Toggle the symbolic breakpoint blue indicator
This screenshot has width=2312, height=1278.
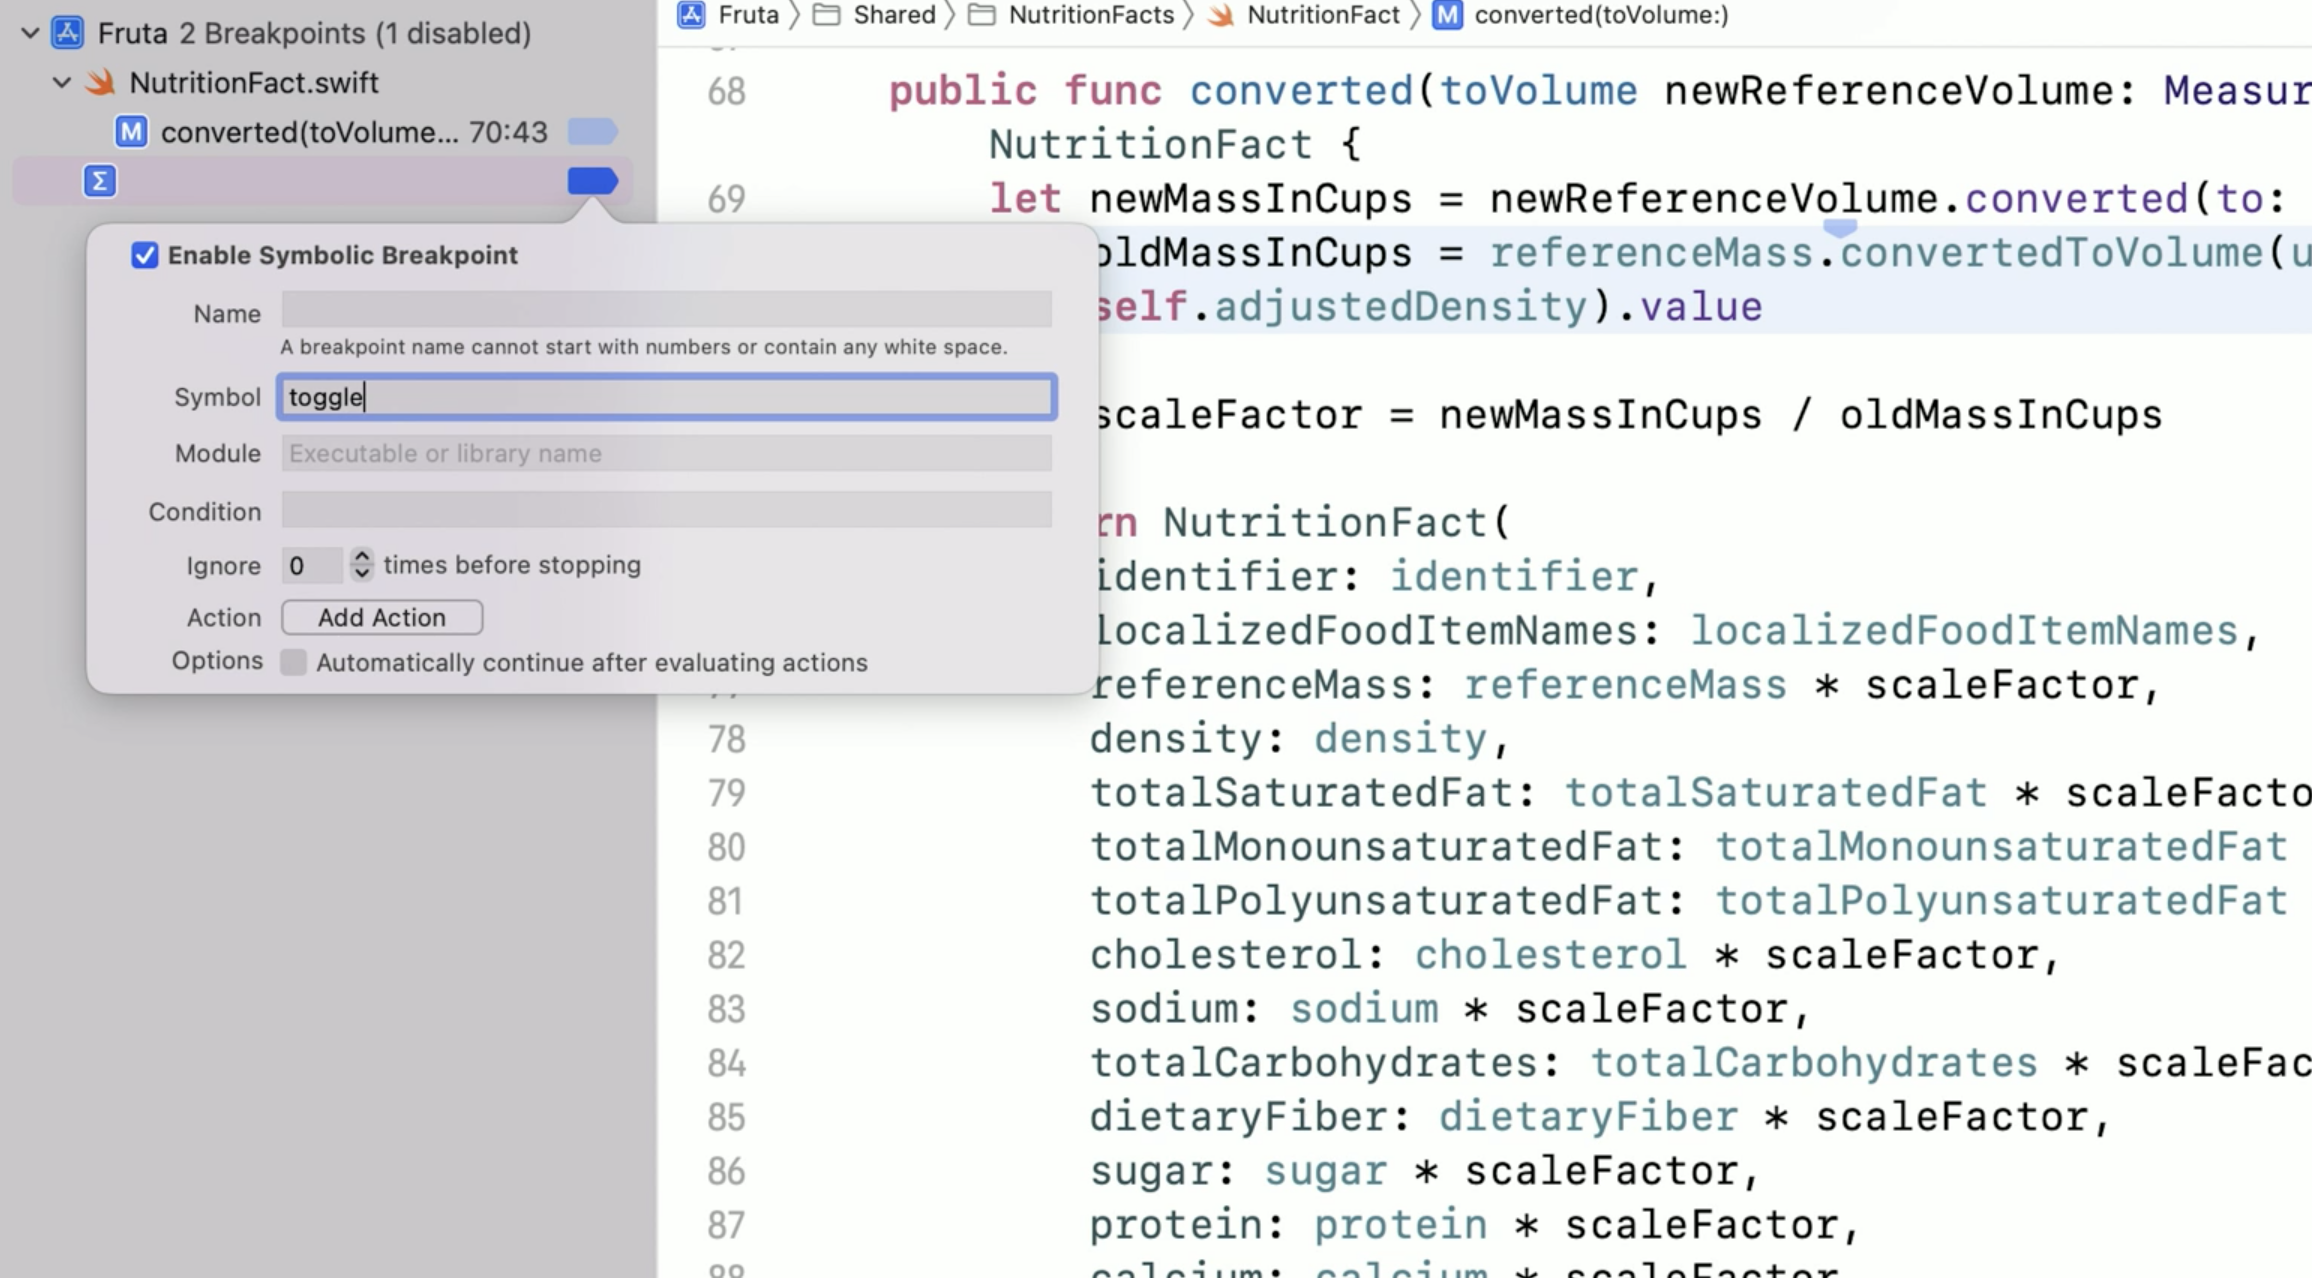592,181
